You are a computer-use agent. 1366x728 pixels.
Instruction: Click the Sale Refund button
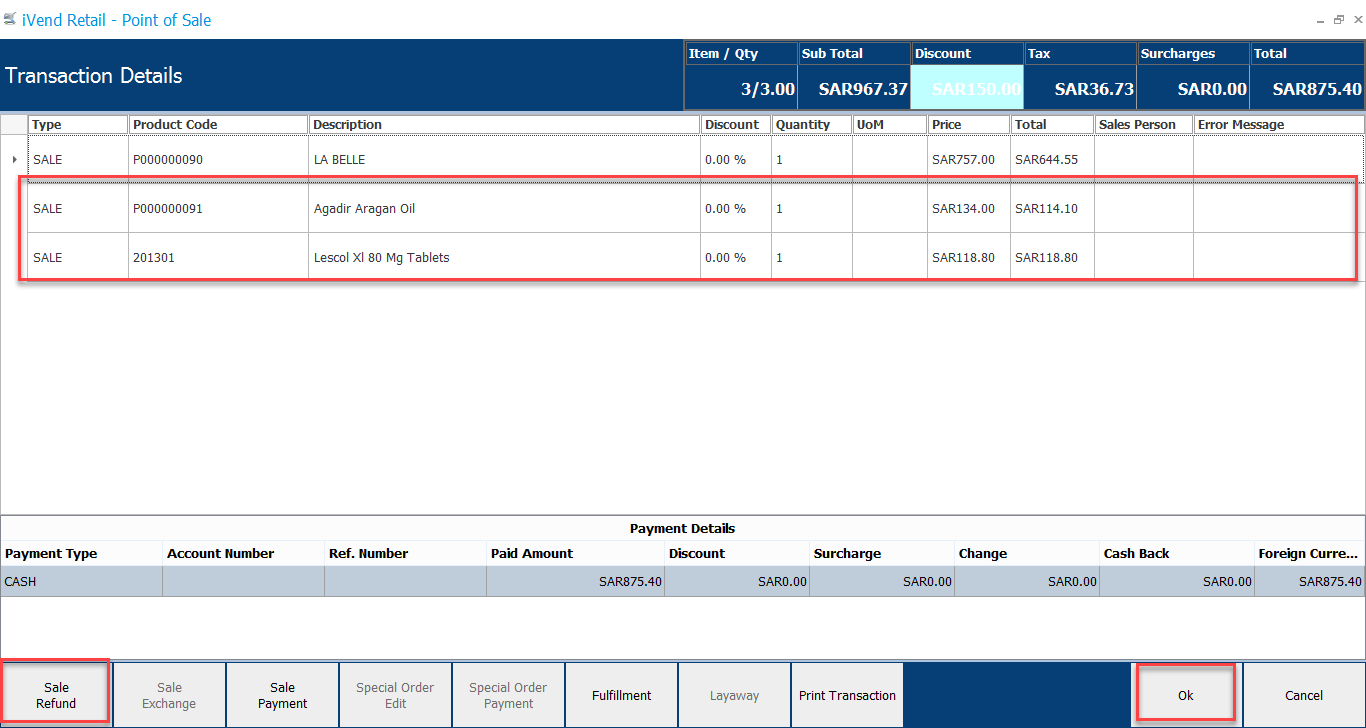[56, 695]
